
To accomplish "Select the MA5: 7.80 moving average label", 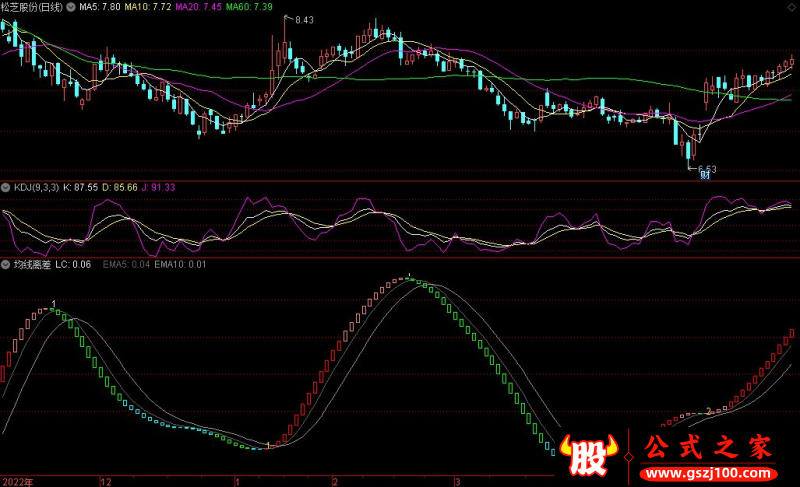I will point(98,7).
